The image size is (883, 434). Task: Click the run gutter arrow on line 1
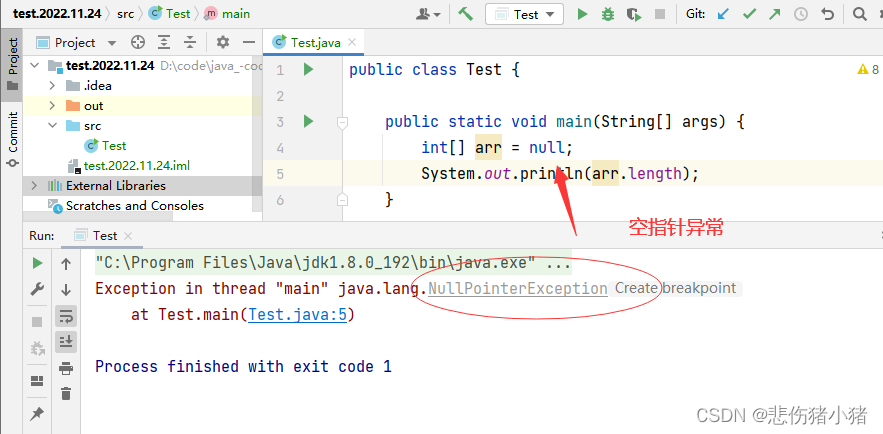click(309, 69)
